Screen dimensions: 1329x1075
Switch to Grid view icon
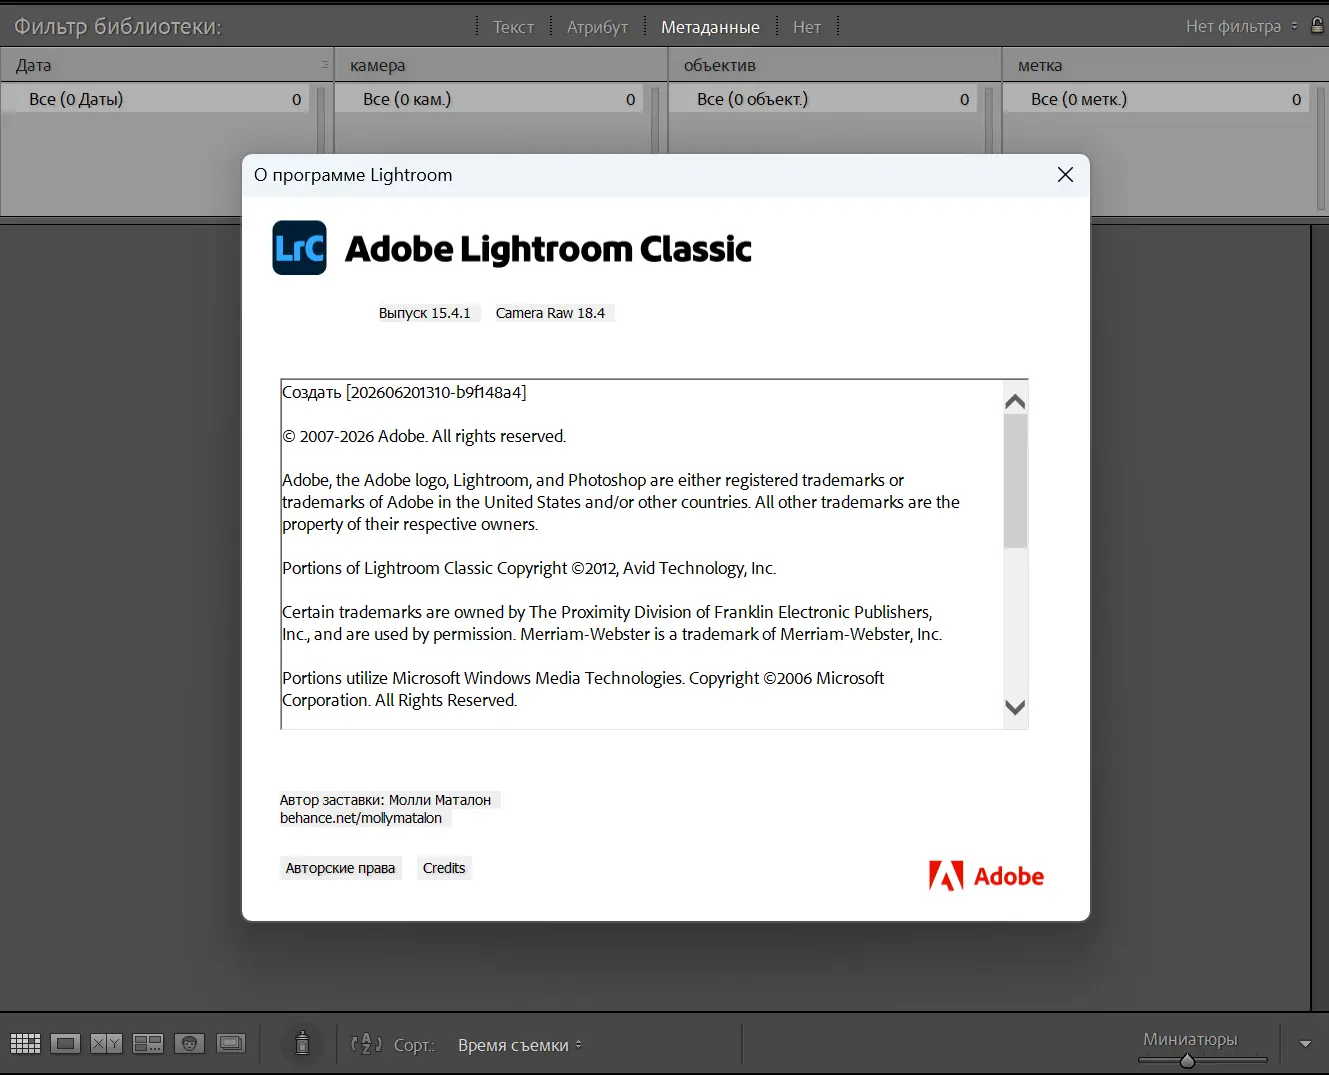coord(25,1044)
